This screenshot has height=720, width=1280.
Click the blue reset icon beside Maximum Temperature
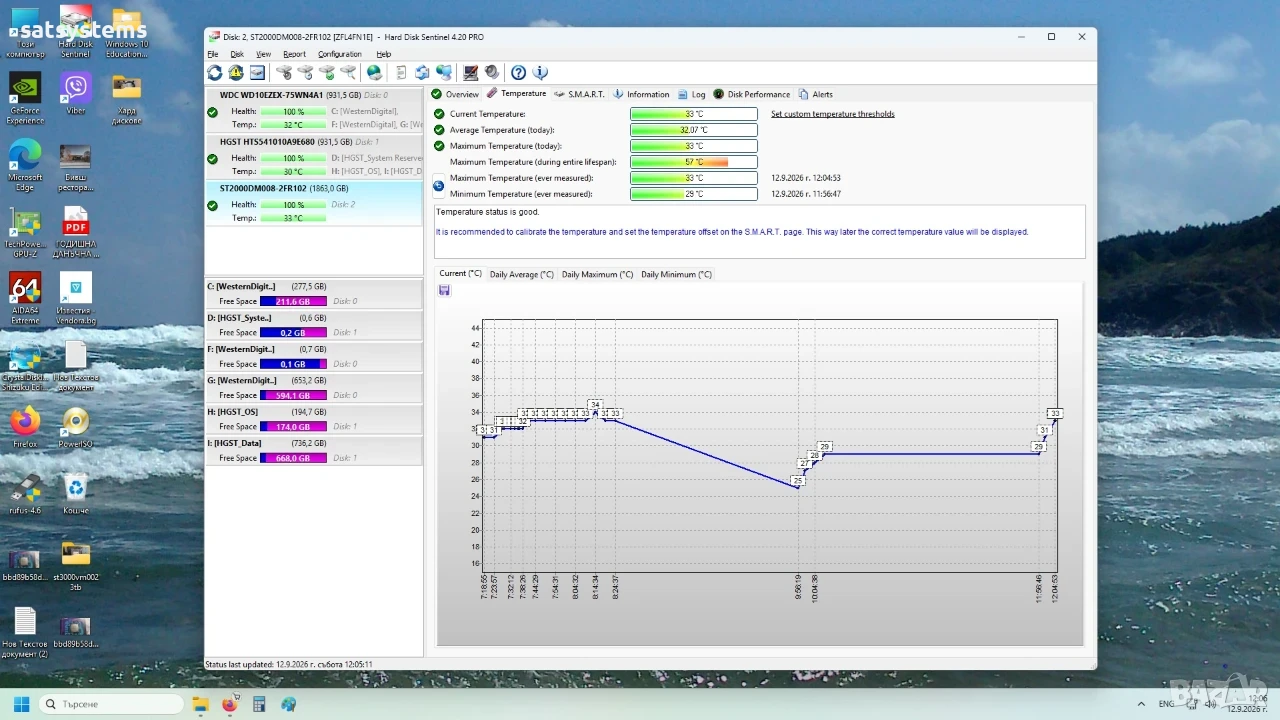coord(438,186)
